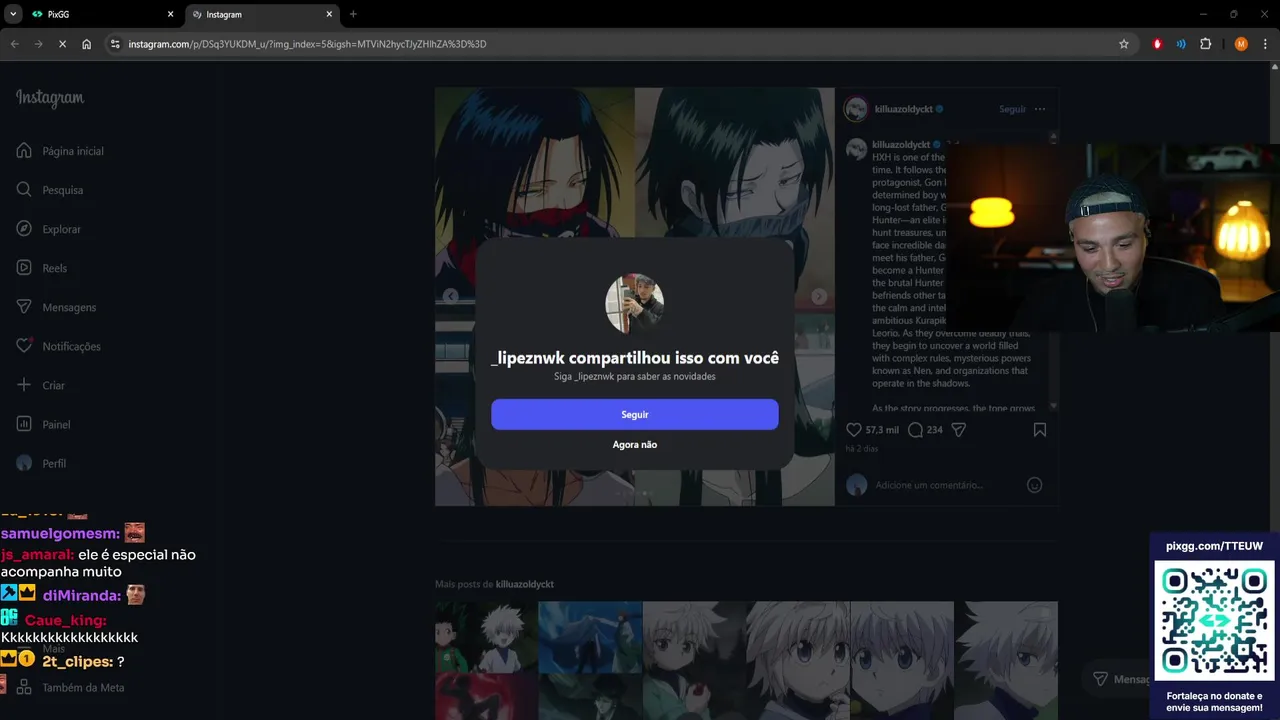Screen dimensions: 1280x720
Task: Click browser forward button
Action: (x=38, y=44)
